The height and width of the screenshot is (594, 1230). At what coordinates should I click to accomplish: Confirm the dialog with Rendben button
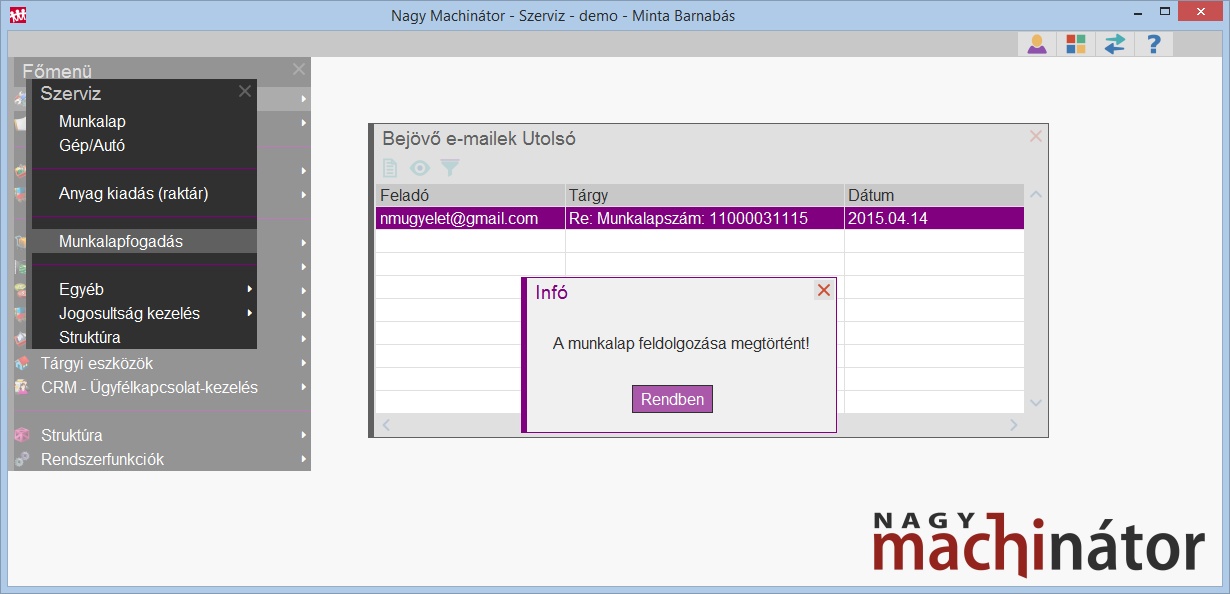pos(672,399)
